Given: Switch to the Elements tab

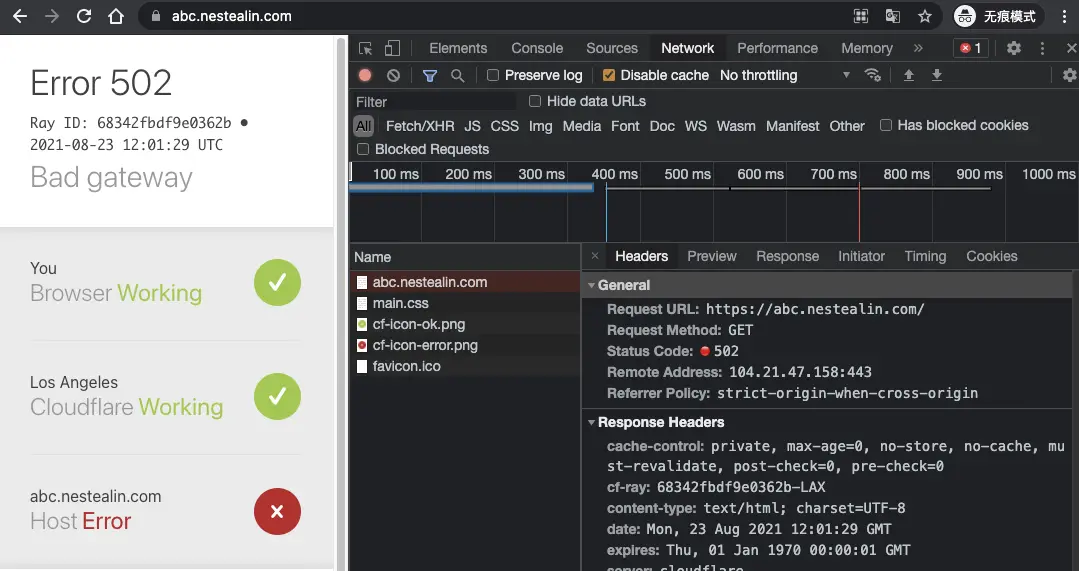Looking at the screenshot, I should click(x=458, y=48).
